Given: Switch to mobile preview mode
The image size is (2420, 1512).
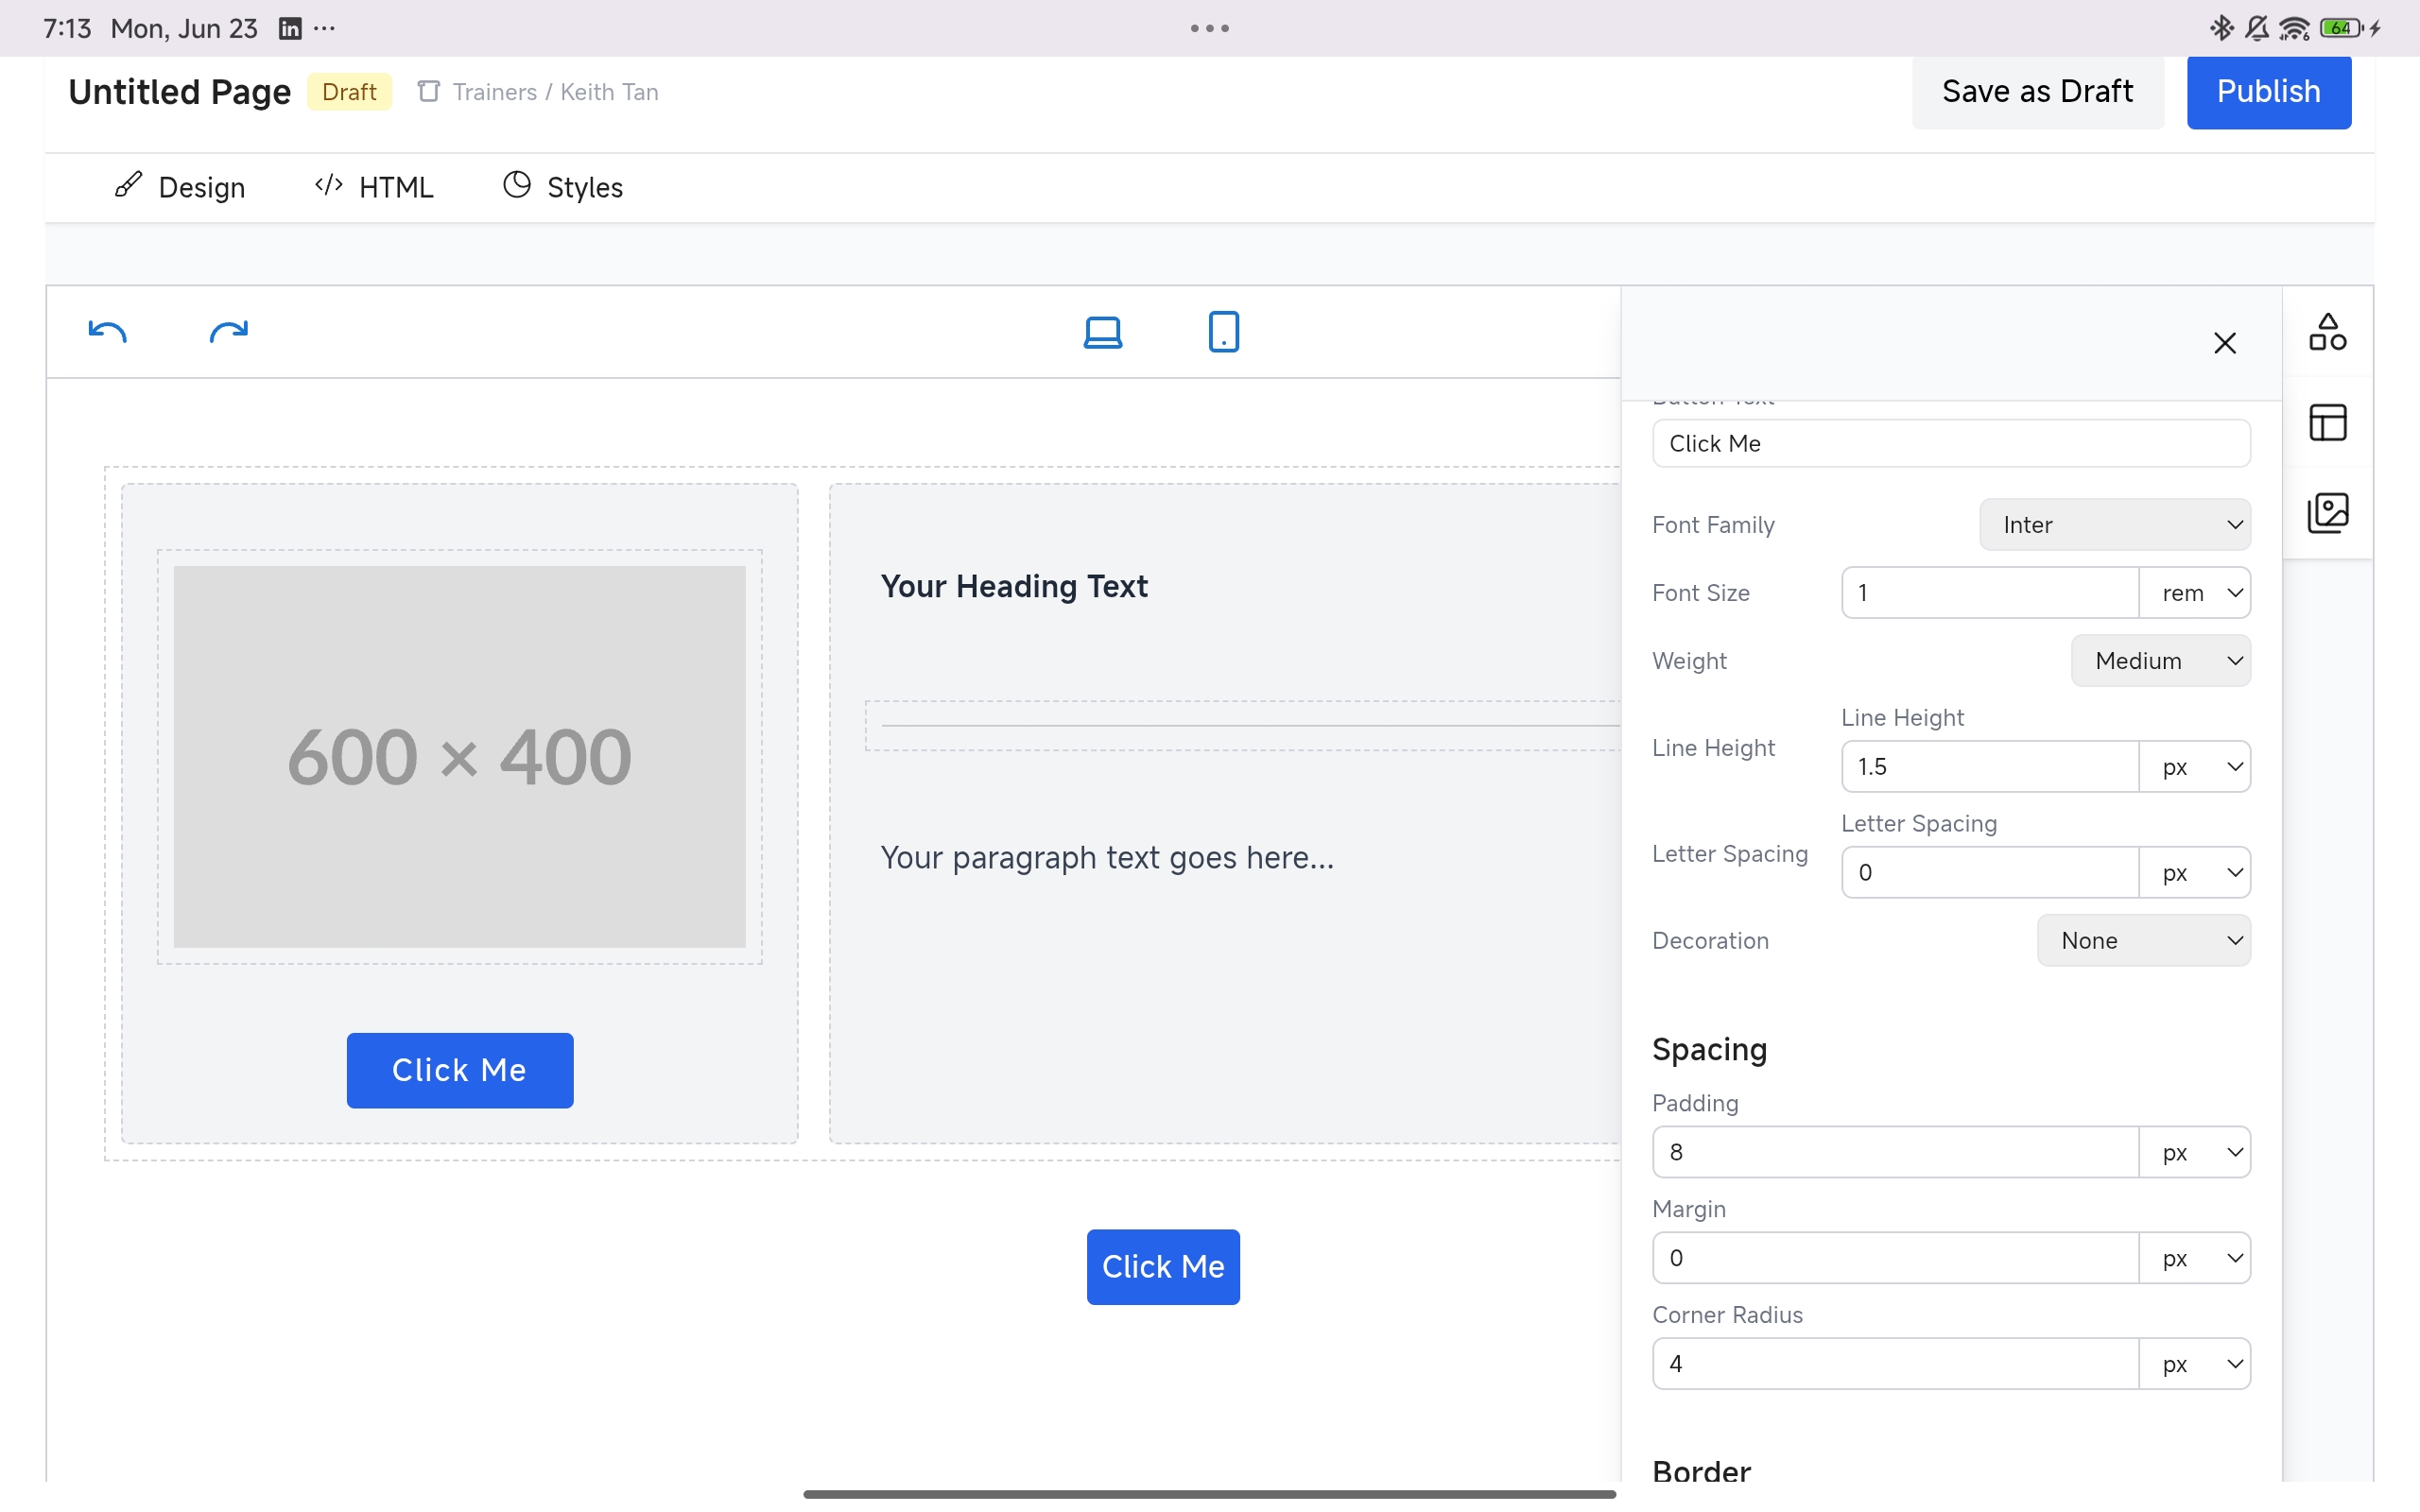Looking at the screenshot, I should 1222,331.
